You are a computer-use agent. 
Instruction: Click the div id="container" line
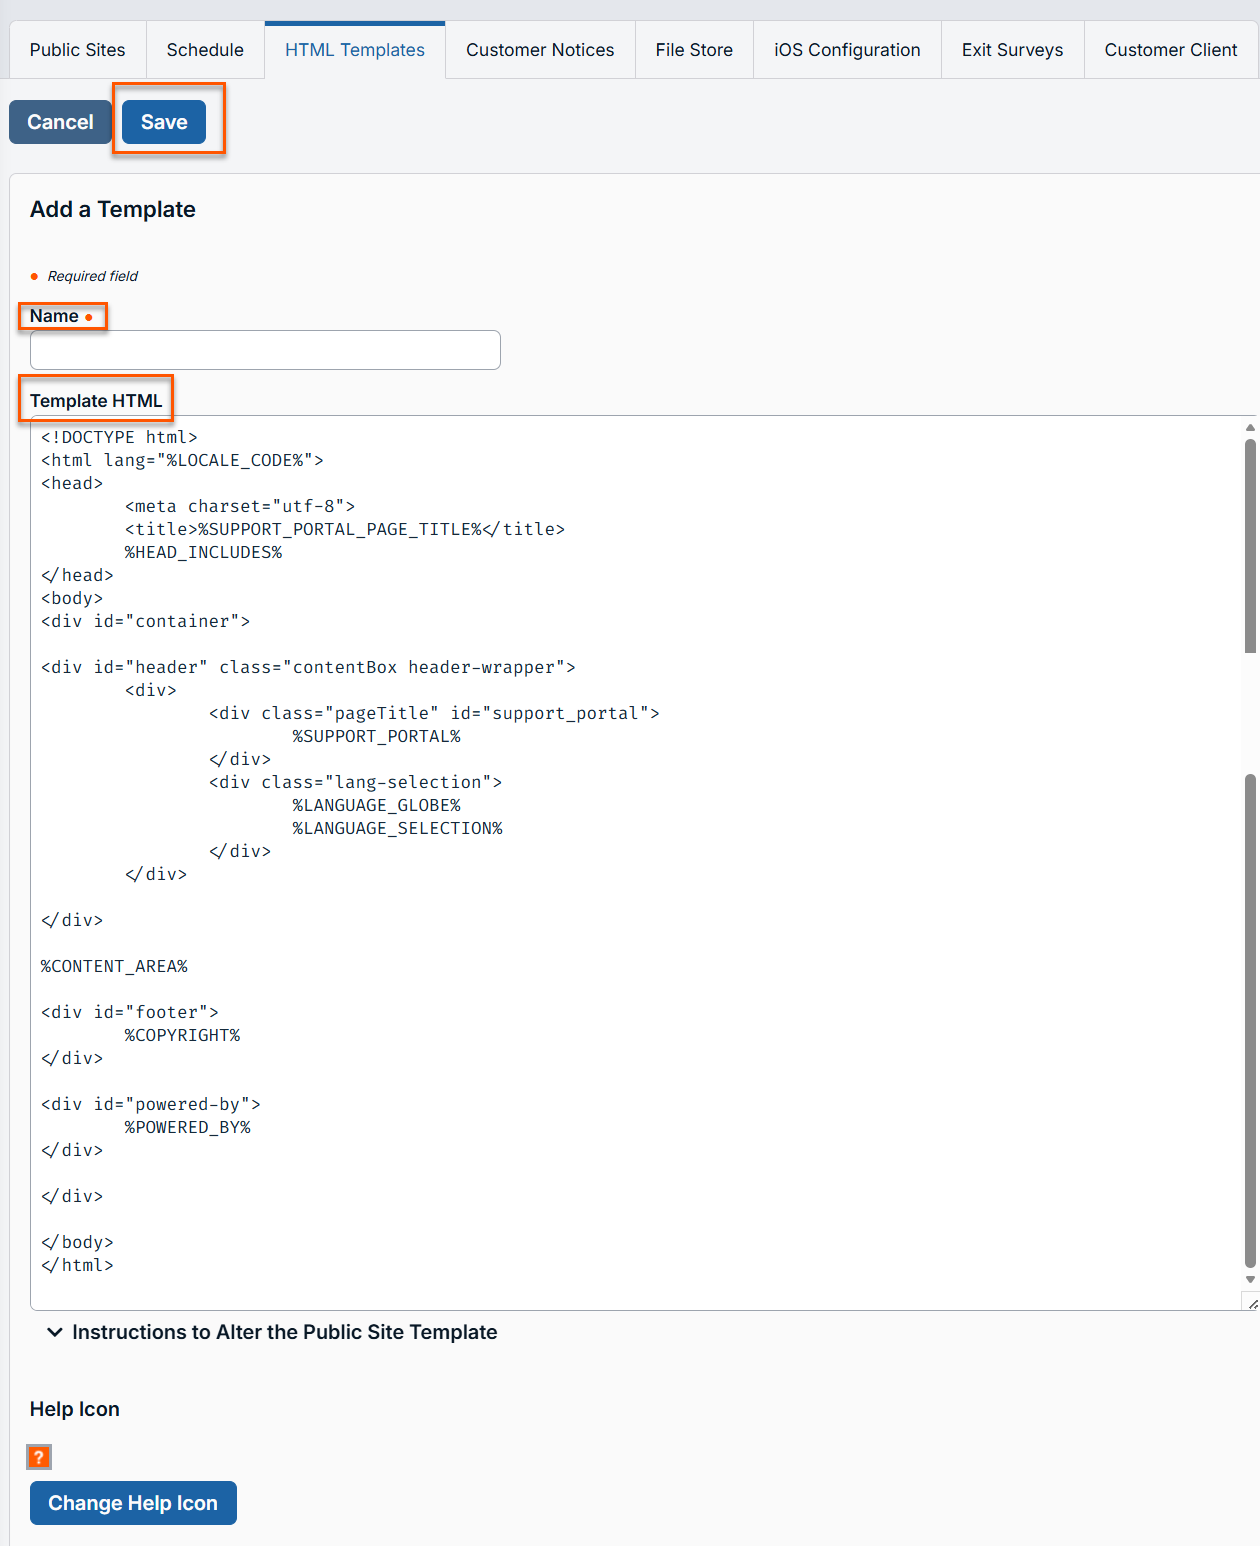(x=146, y=621)
